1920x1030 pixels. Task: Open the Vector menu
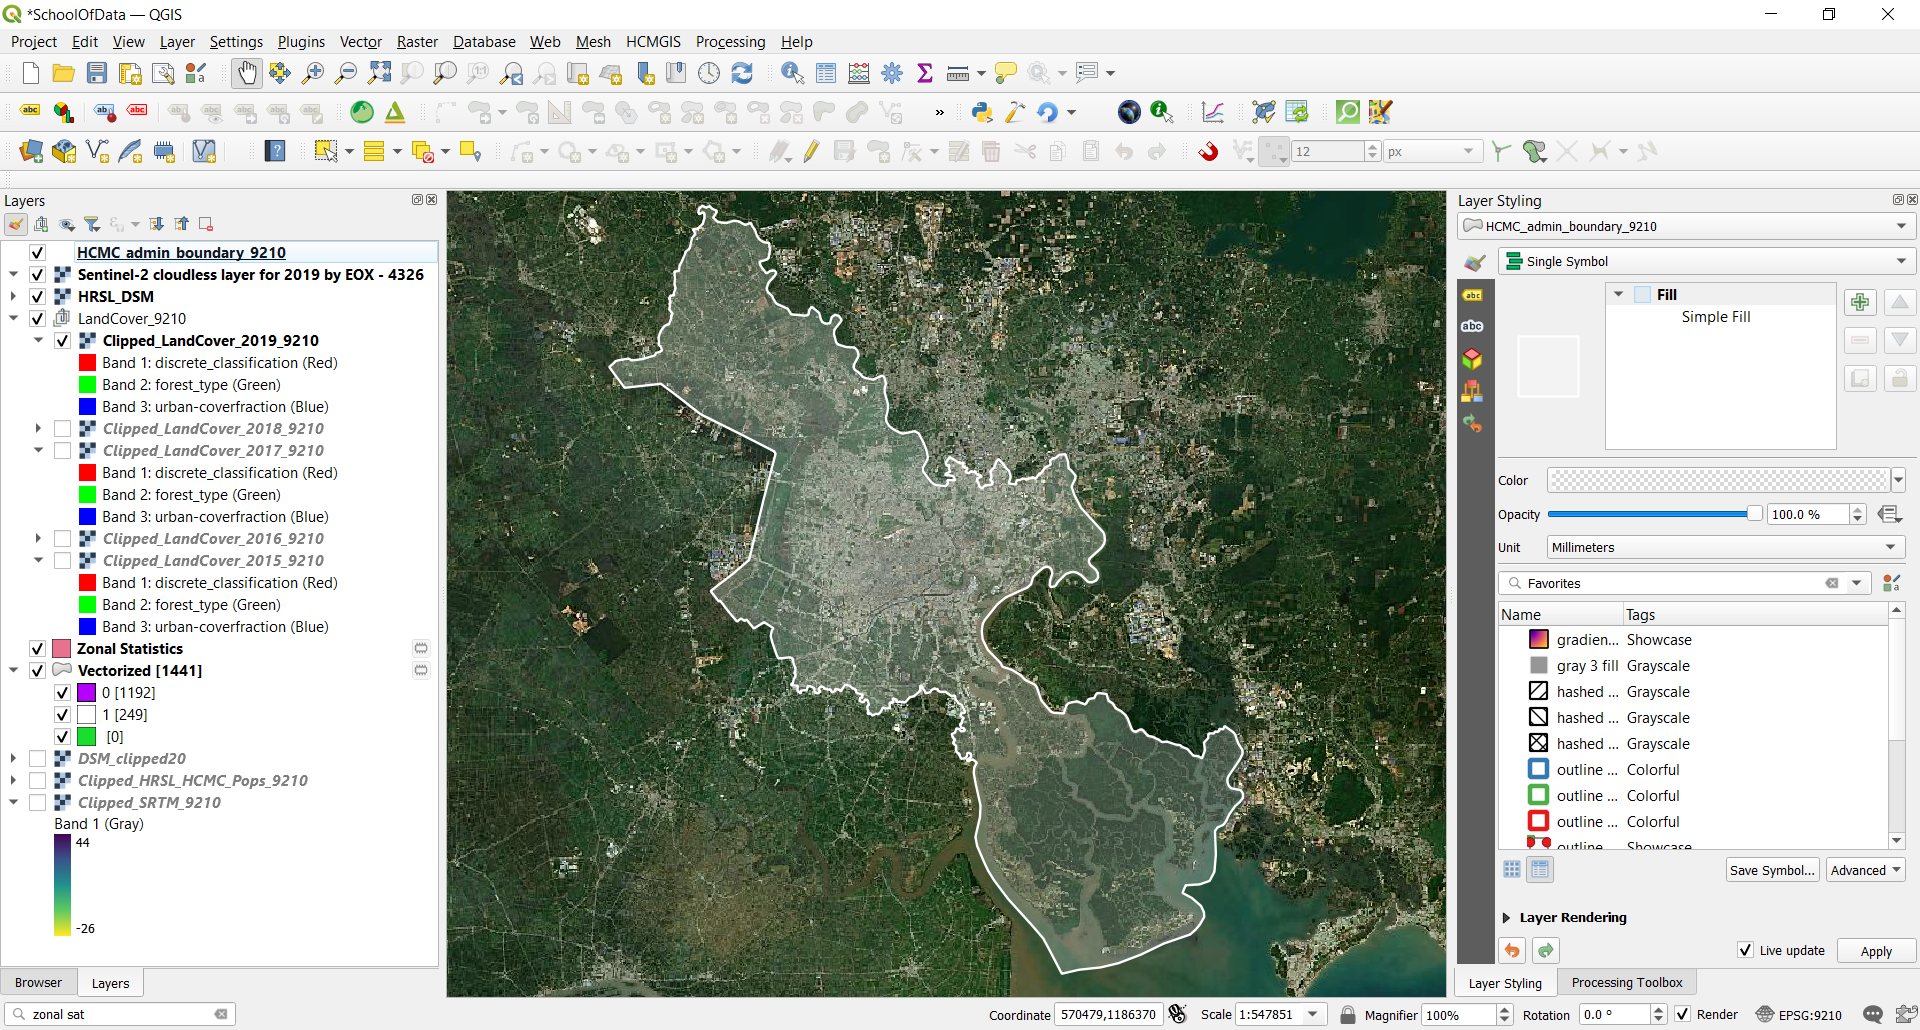[360, 42]
